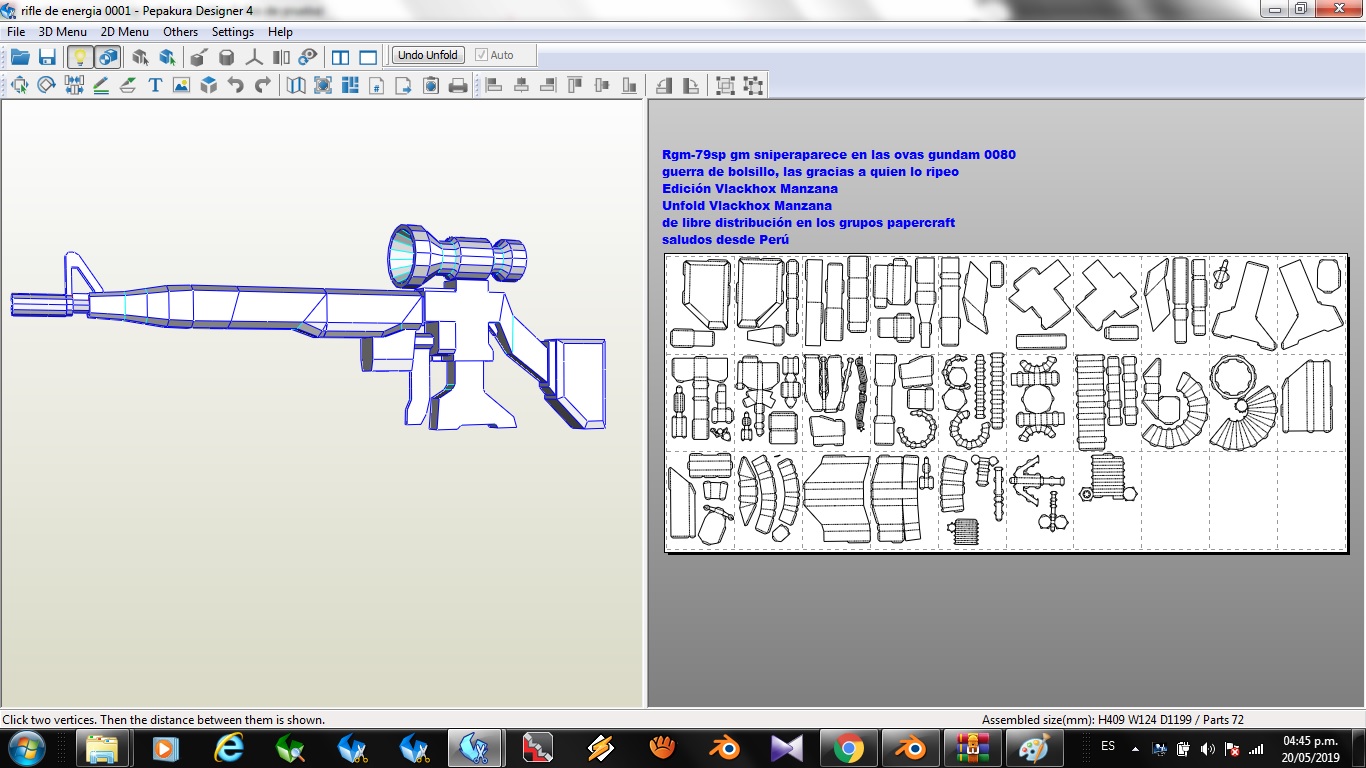Click the blue cube with cursor icon
The height and width of the screenshot is (768, 1366).
click(167, 56)
